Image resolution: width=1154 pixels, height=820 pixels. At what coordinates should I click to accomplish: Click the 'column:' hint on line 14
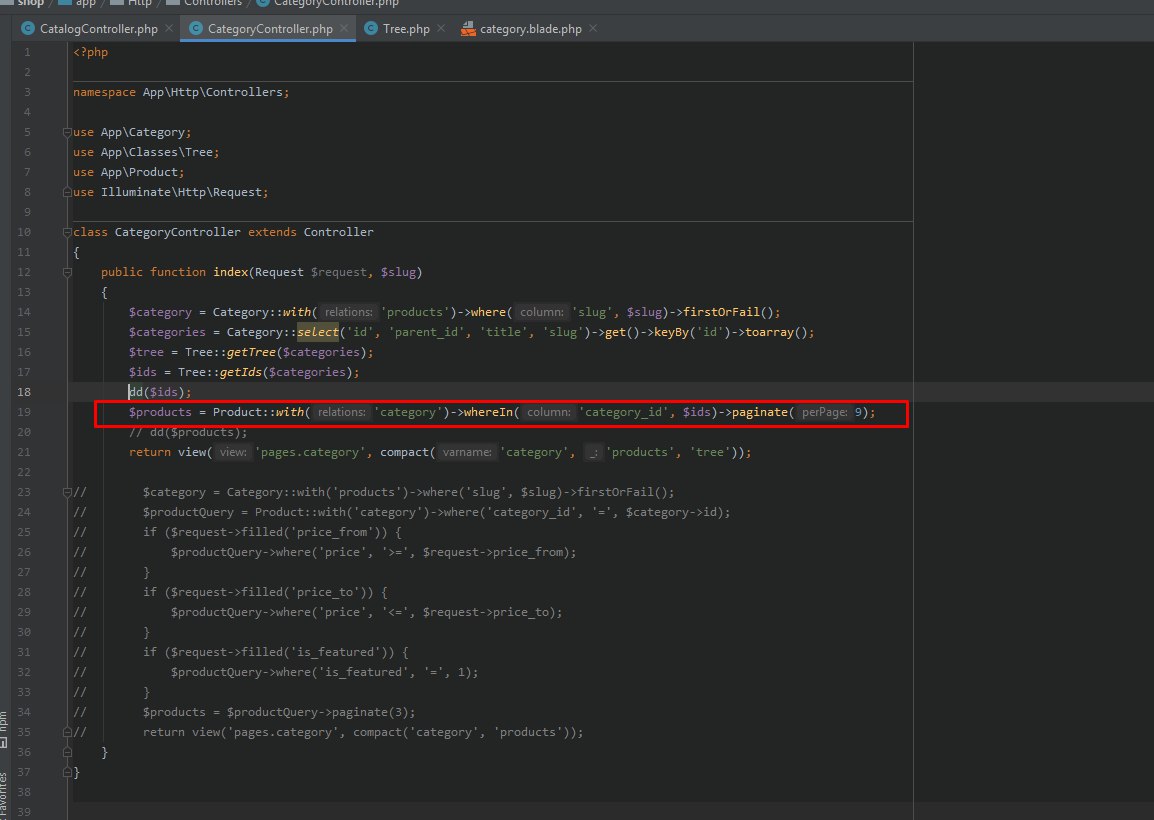(x=542, y=312)
